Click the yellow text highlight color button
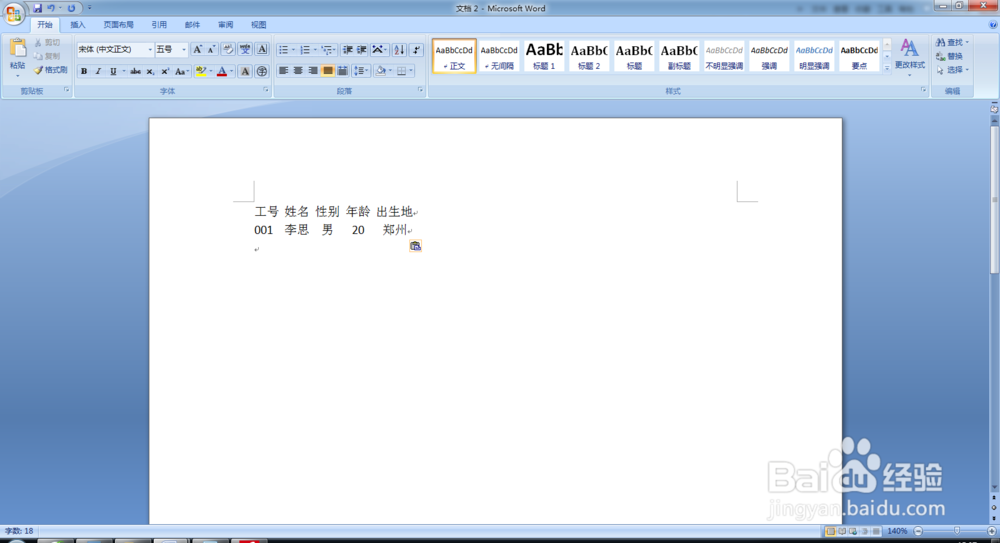The width and height of the screenshot is (1000, 543). click(x=201, y=71)
